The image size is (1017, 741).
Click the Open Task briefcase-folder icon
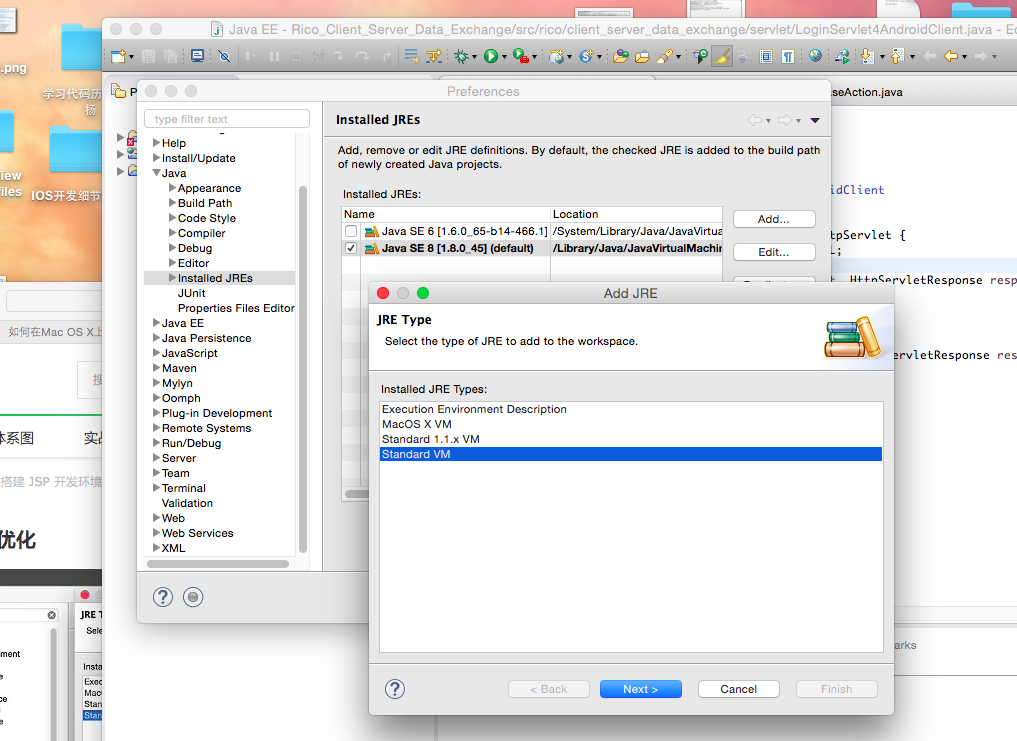(642, 56)
